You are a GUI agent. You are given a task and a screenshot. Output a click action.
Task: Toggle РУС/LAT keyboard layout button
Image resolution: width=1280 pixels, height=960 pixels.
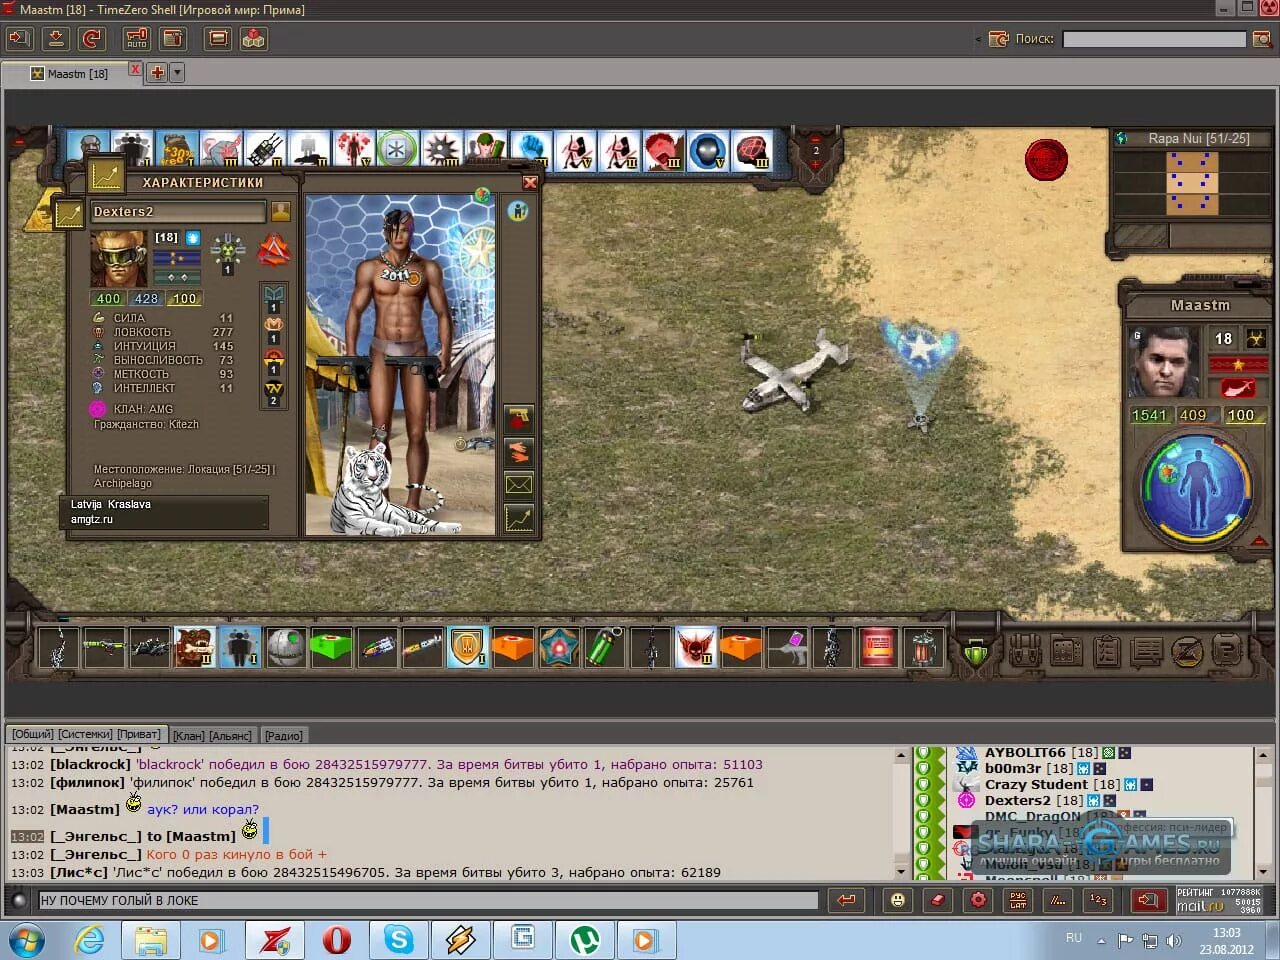pyautogui.click(x=1018, y=900)
